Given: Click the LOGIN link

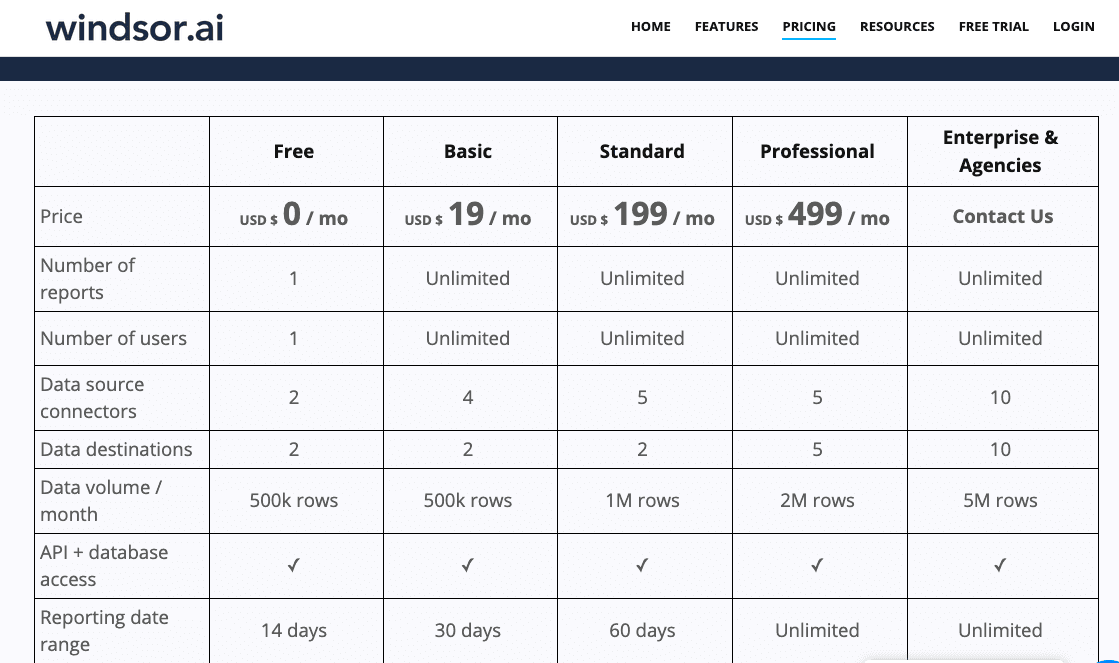Looking at the screenshot, I should click(x=1073, y=27).
